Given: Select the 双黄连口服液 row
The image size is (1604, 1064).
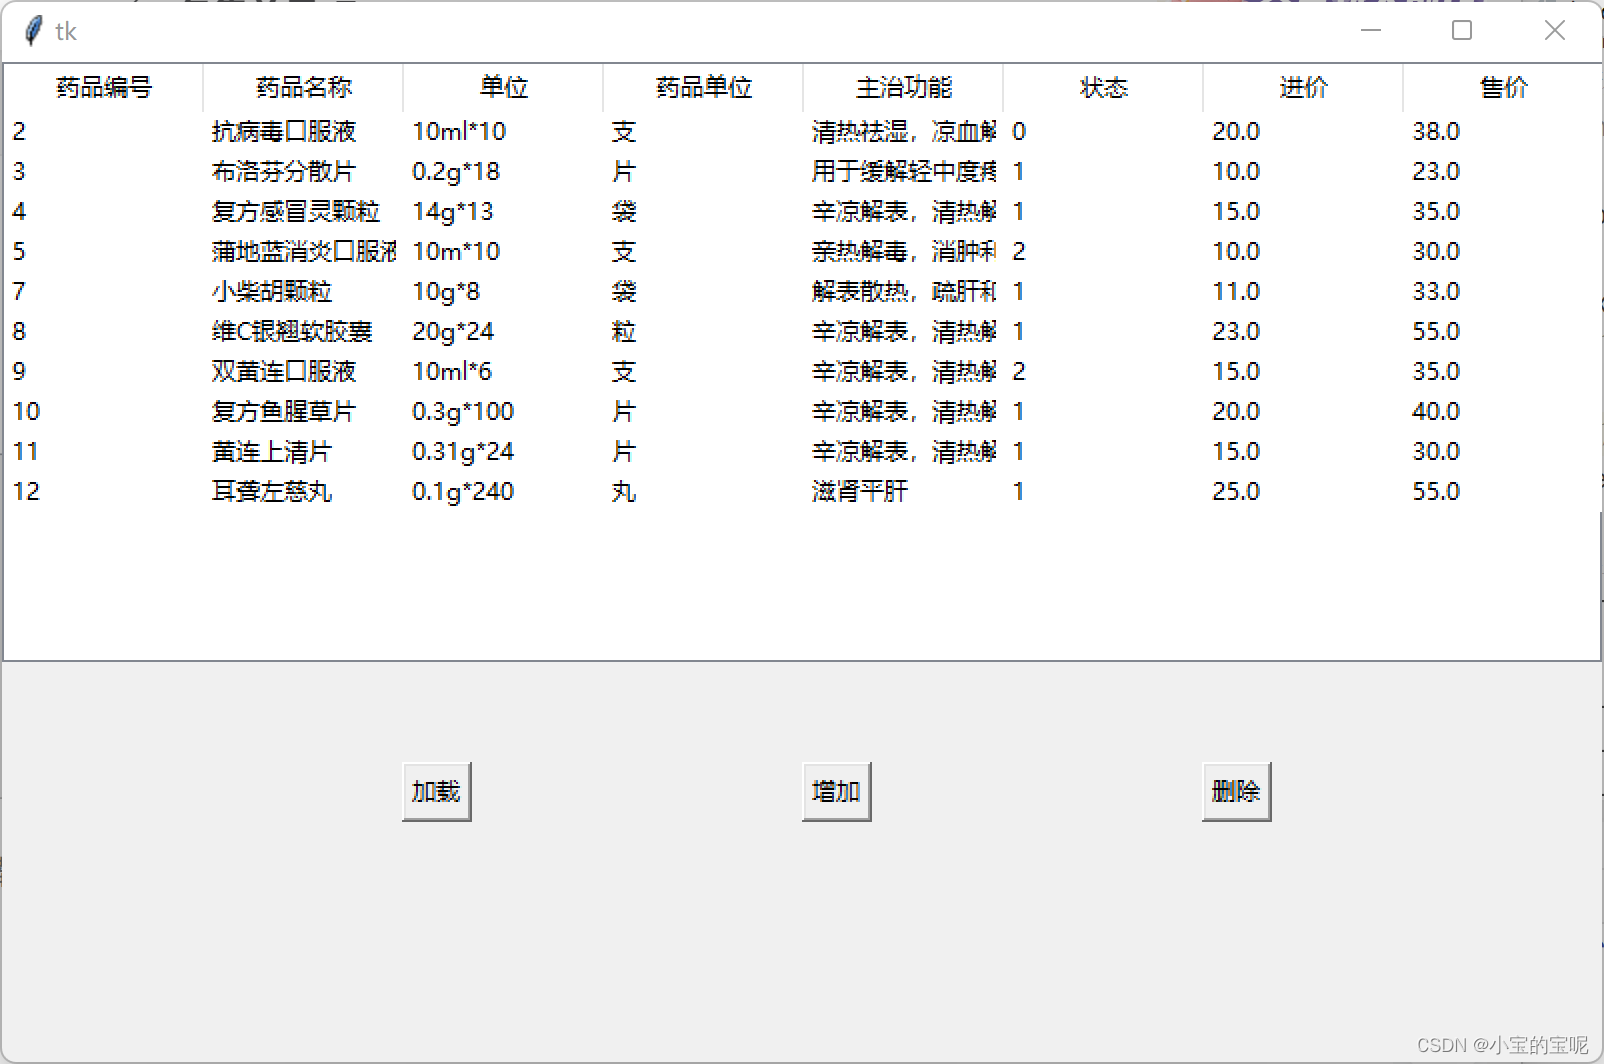Looking at the screenshot, I should click(x=802, y=371).
